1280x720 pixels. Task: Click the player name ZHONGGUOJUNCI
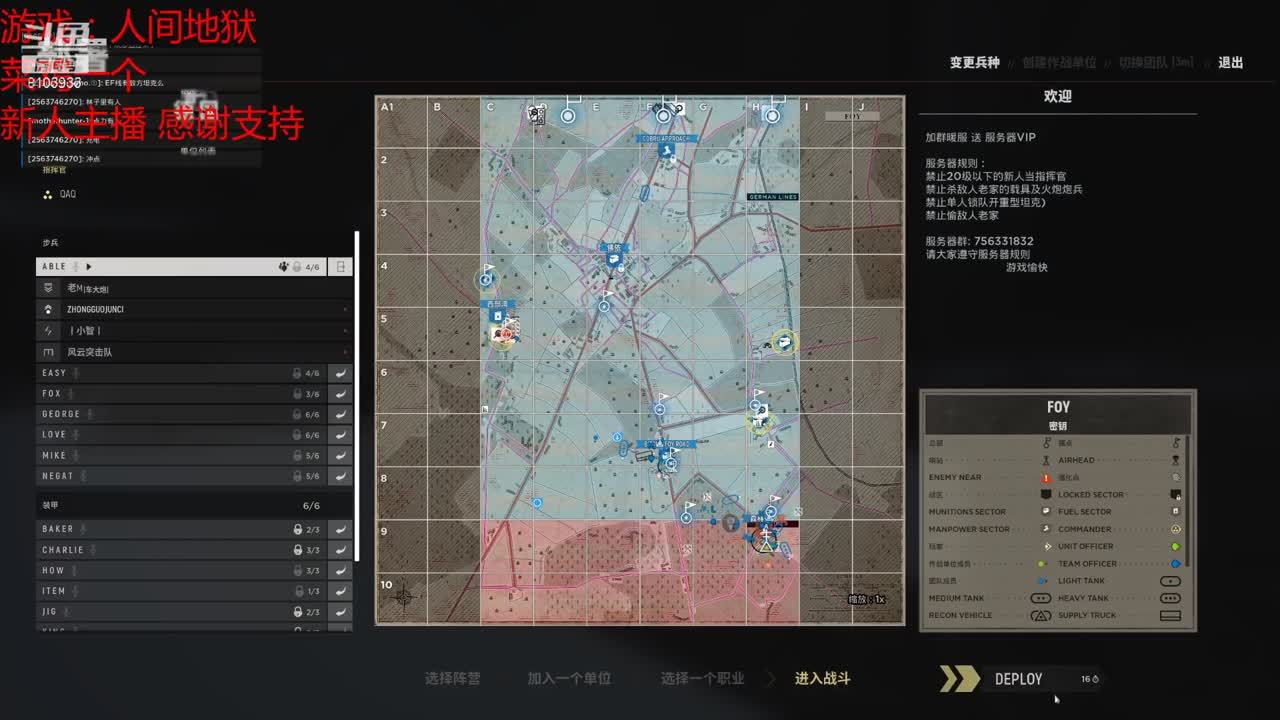click(x=95, y=309)
